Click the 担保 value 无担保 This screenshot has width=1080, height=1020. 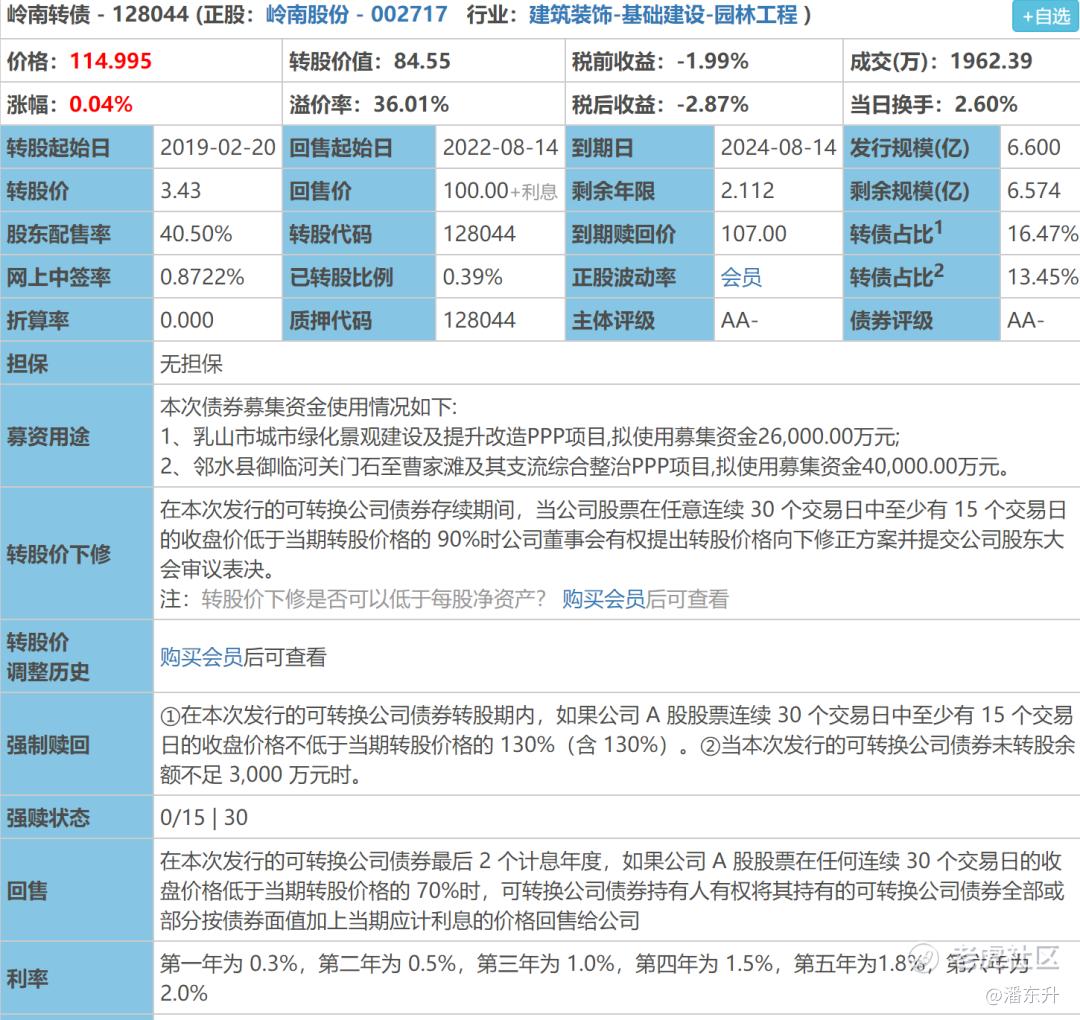191,364
